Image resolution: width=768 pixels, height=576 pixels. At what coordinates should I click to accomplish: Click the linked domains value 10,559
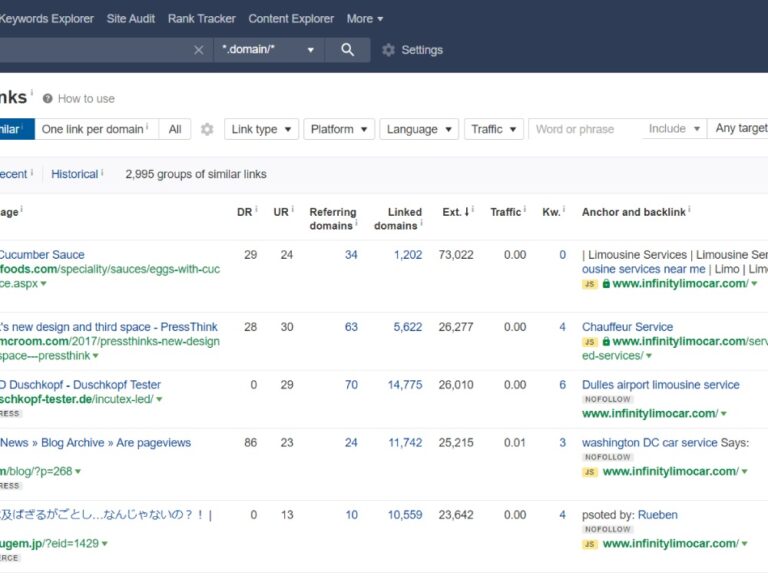pos(405,515)
